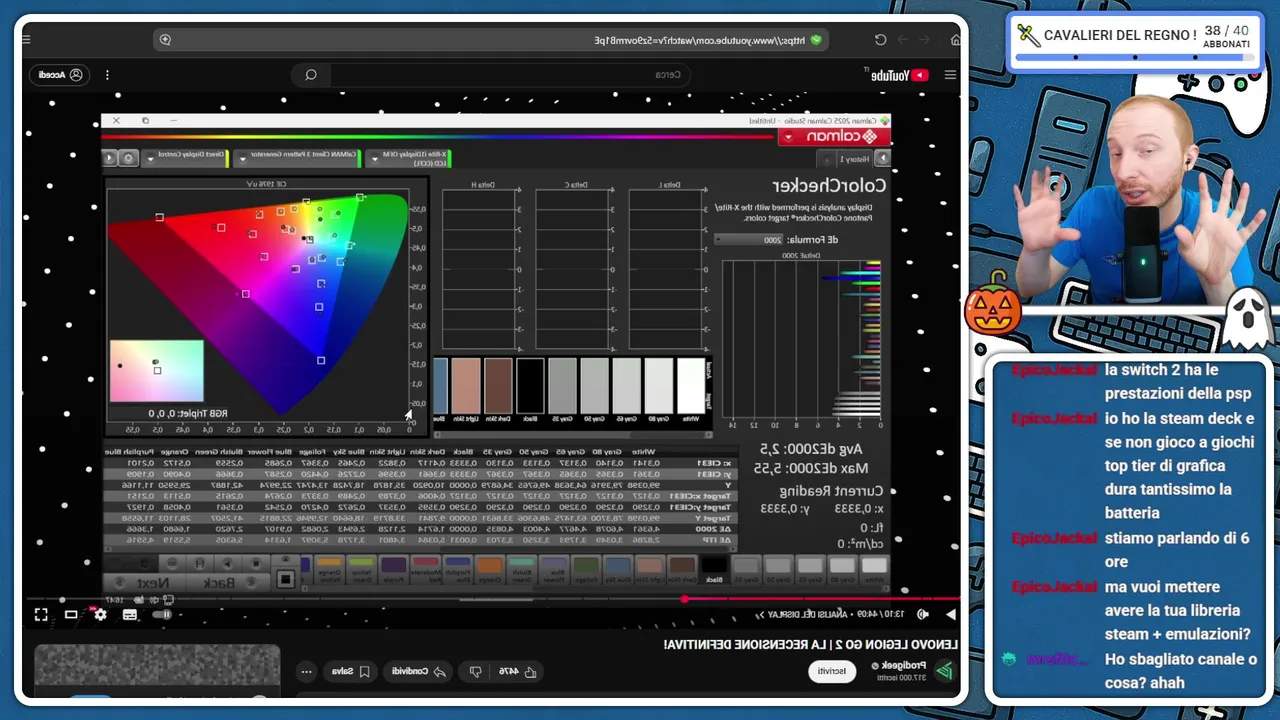
Task: Open YouTube three-dot settings beside Accedi
Action: [x=107, y=75]
